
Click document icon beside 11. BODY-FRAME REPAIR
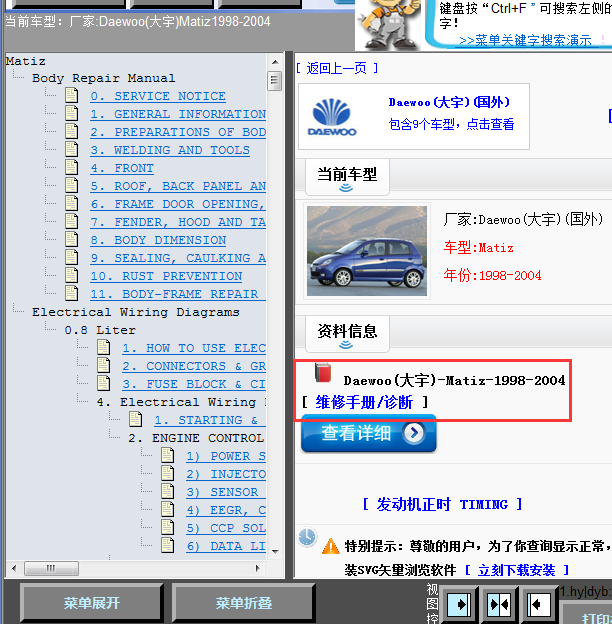click(x=72, y=293)
